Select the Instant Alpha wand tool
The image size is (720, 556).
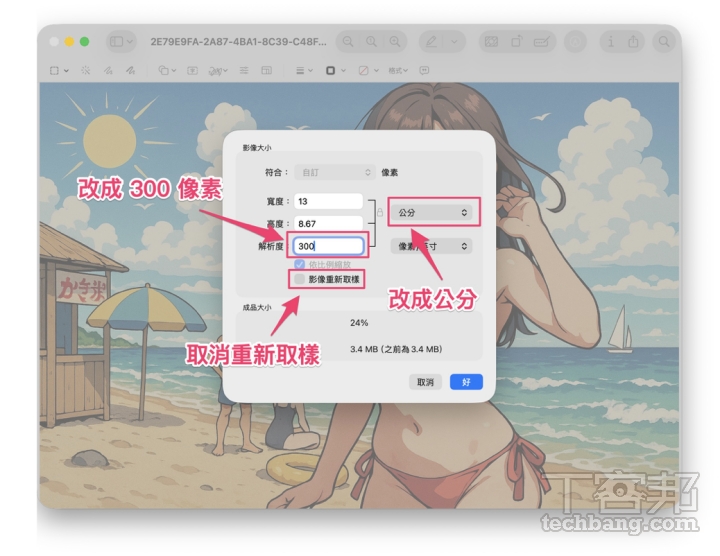(x=85, y=70)
